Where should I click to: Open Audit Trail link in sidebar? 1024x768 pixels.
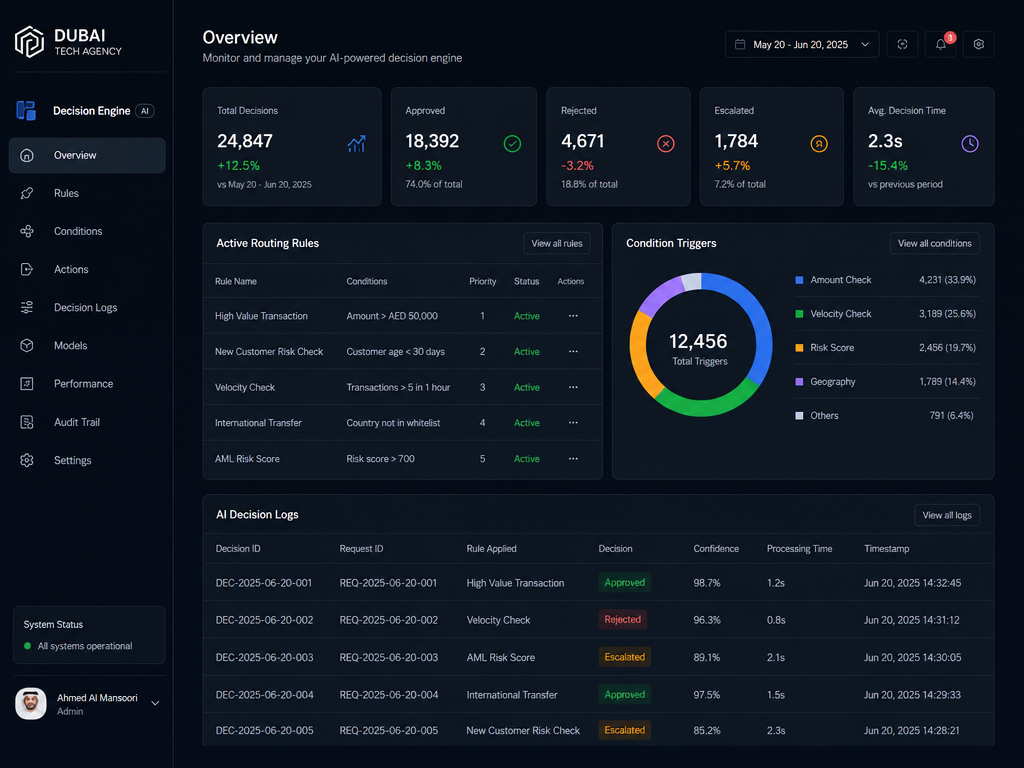pyautogui.click(x=87, y=422)
